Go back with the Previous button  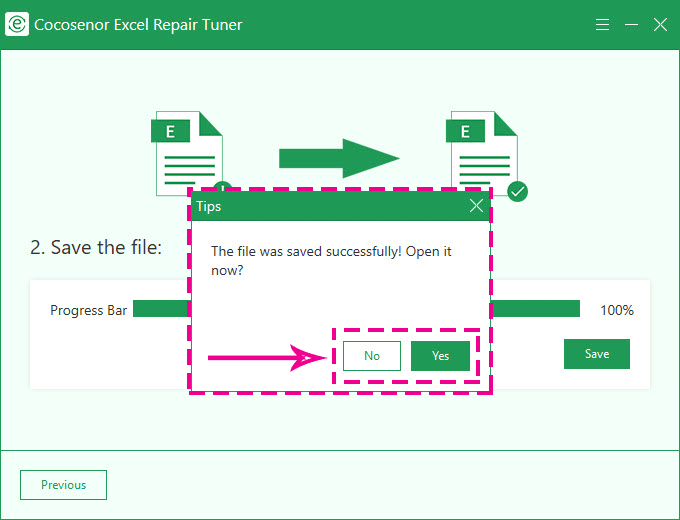tap(63, 485)
